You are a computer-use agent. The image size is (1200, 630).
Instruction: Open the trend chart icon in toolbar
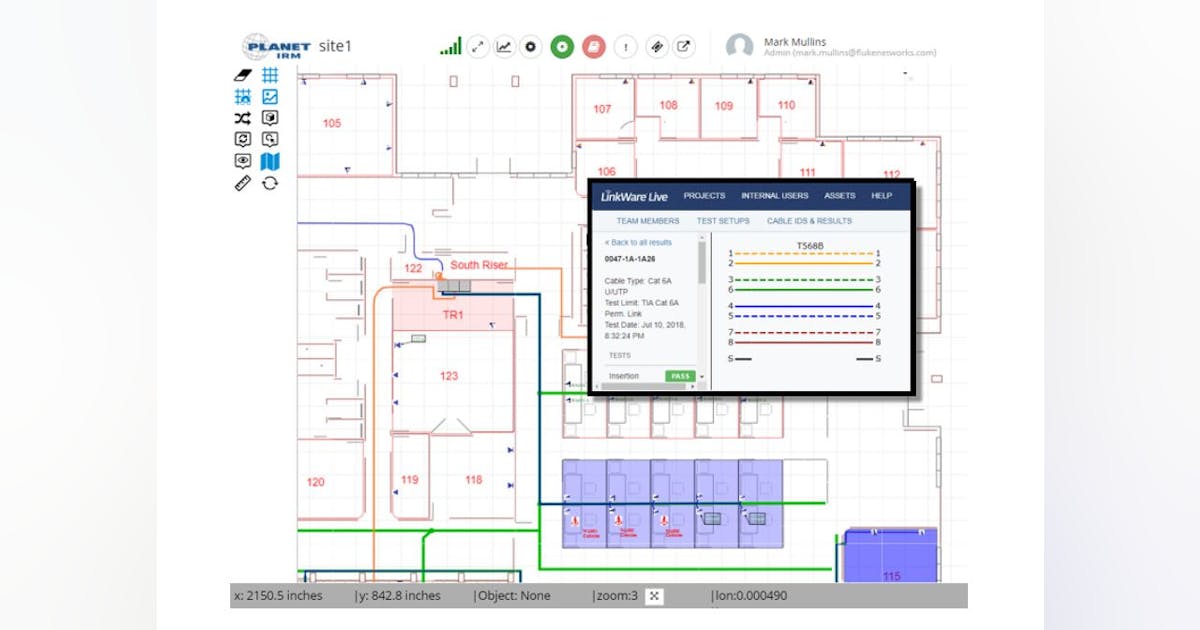pyautogui.click(x=505, y=46)
